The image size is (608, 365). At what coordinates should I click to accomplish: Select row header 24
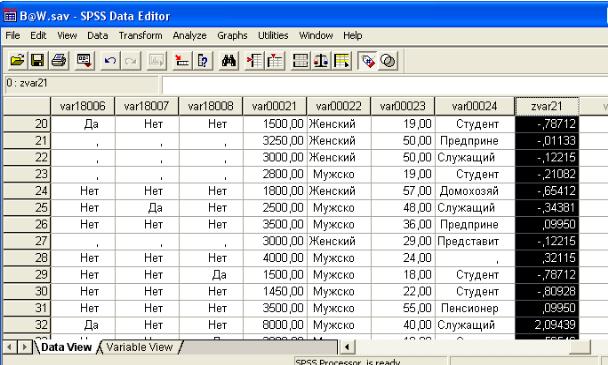27,191
